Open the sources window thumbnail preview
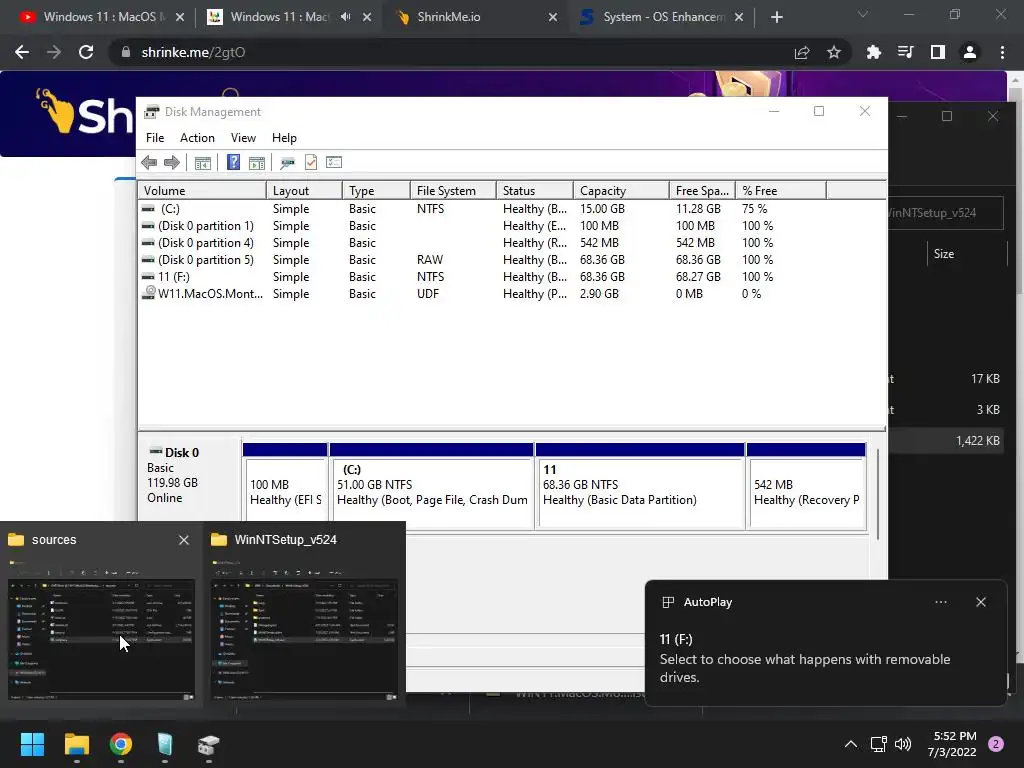The image size is (1024, 768). [101, 639]
